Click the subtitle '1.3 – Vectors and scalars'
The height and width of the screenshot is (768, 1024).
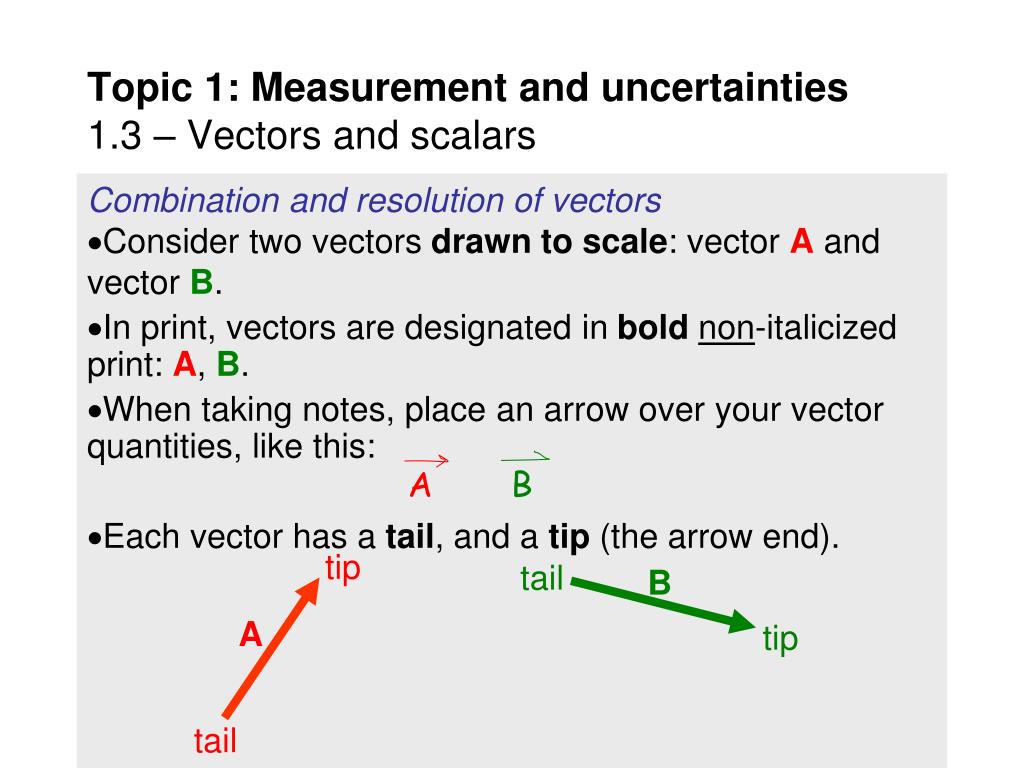(312, 136)
